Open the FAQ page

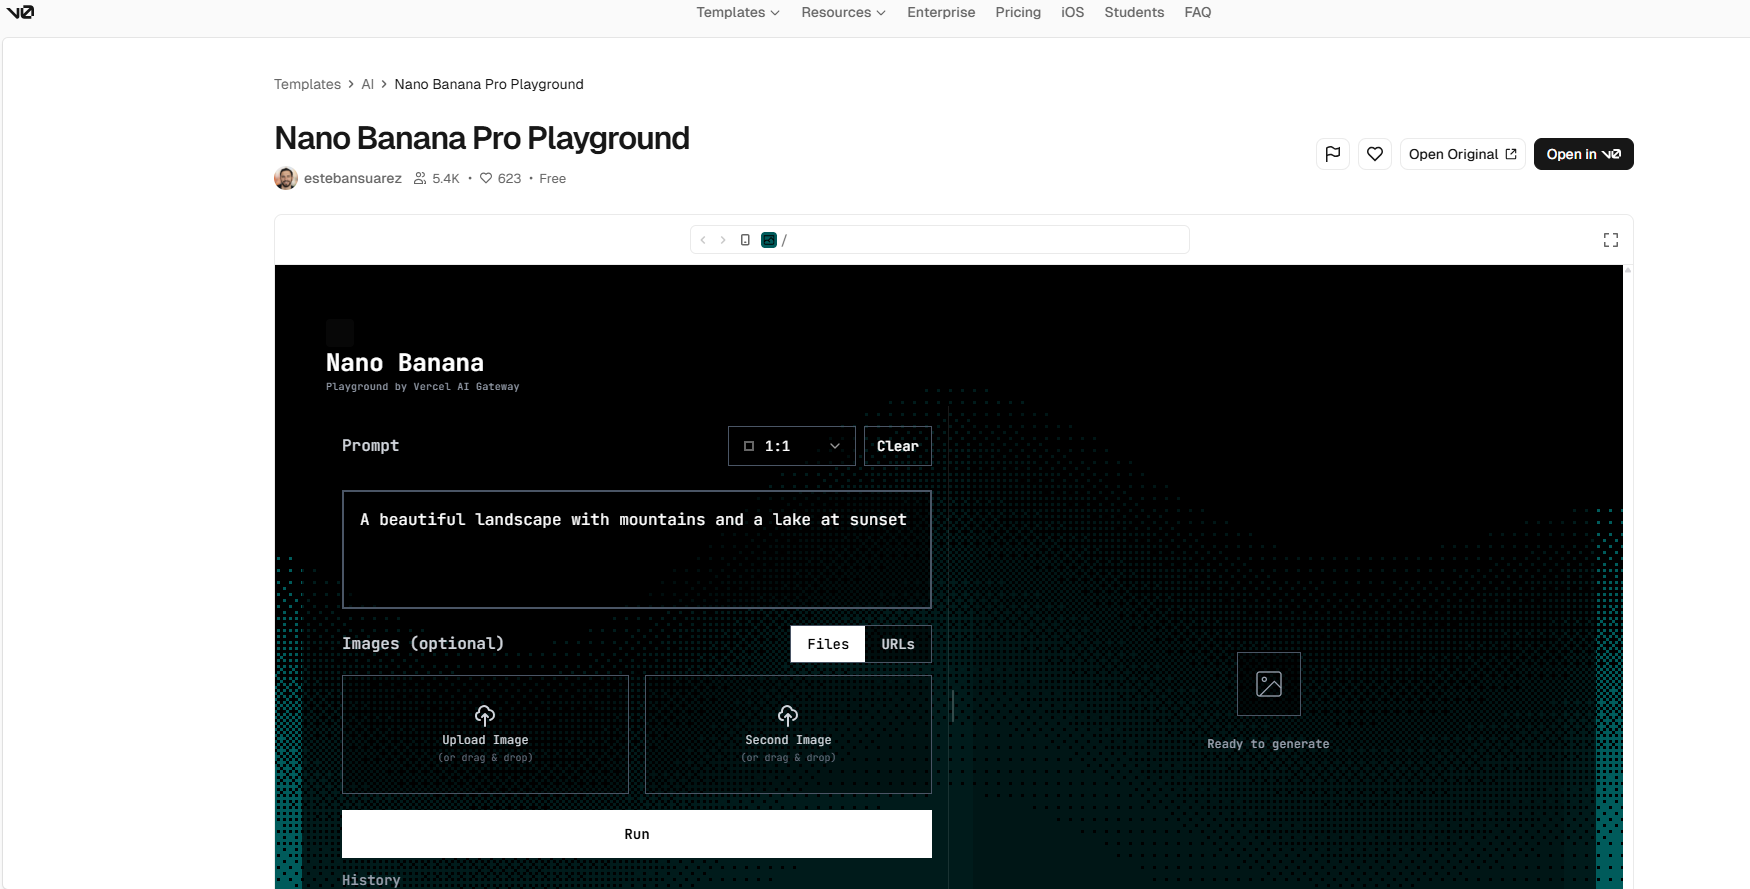1197,12
